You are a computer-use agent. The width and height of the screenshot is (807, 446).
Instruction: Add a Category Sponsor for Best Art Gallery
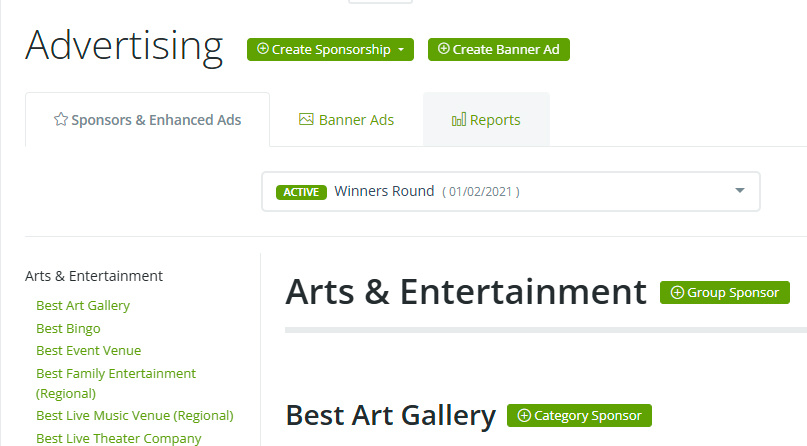[580, 415]
